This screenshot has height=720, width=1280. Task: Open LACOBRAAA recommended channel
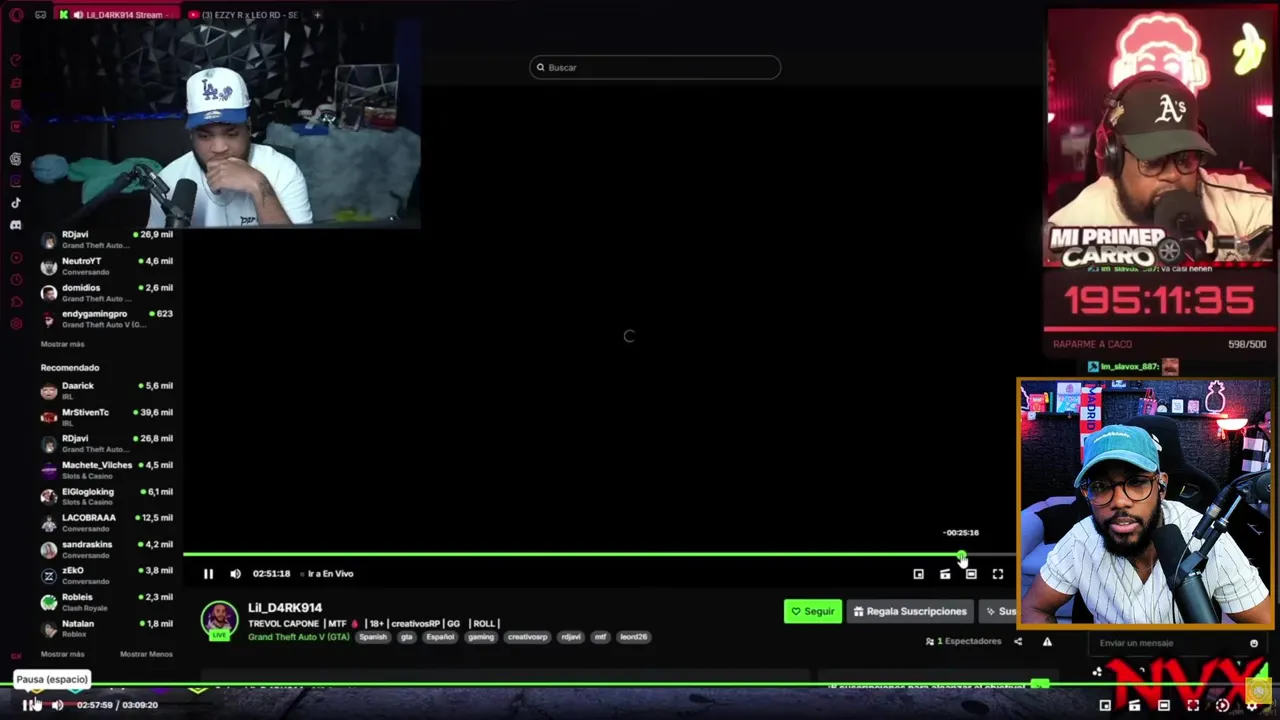point(106,522)
